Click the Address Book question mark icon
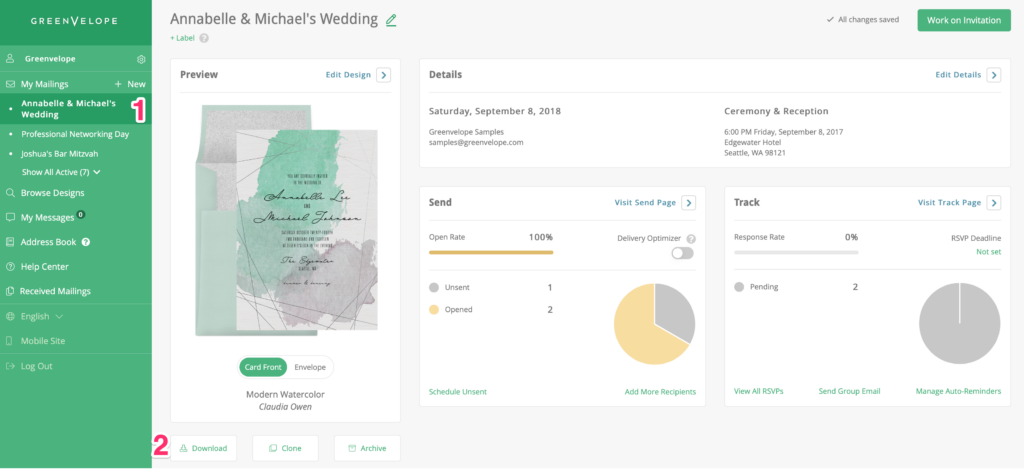Screen dimensions: 1024x470 coord(86,242)
